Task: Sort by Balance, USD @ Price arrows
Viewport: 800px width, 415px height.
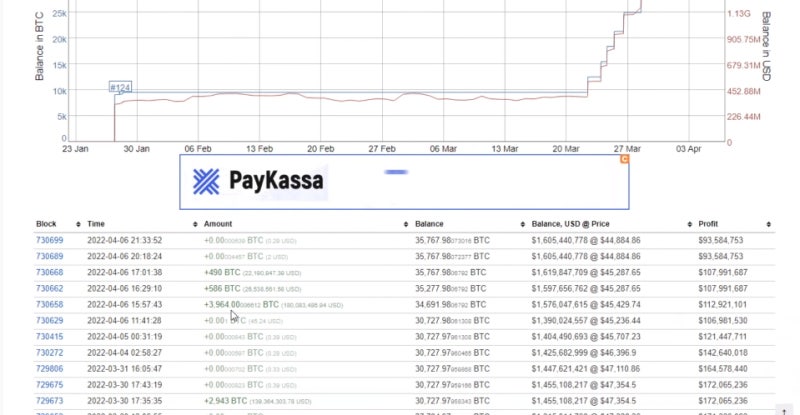Action: tap(689, 224)
